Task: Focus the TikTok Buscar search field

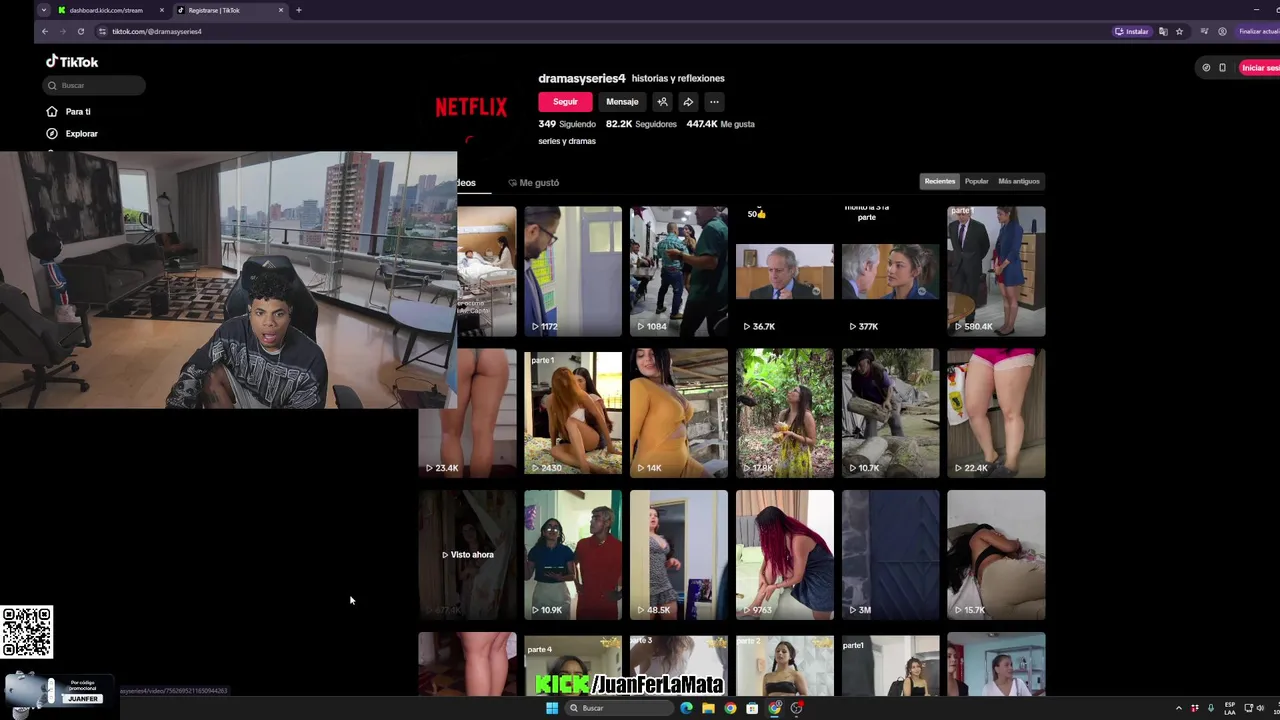Action: coord(94,85)
